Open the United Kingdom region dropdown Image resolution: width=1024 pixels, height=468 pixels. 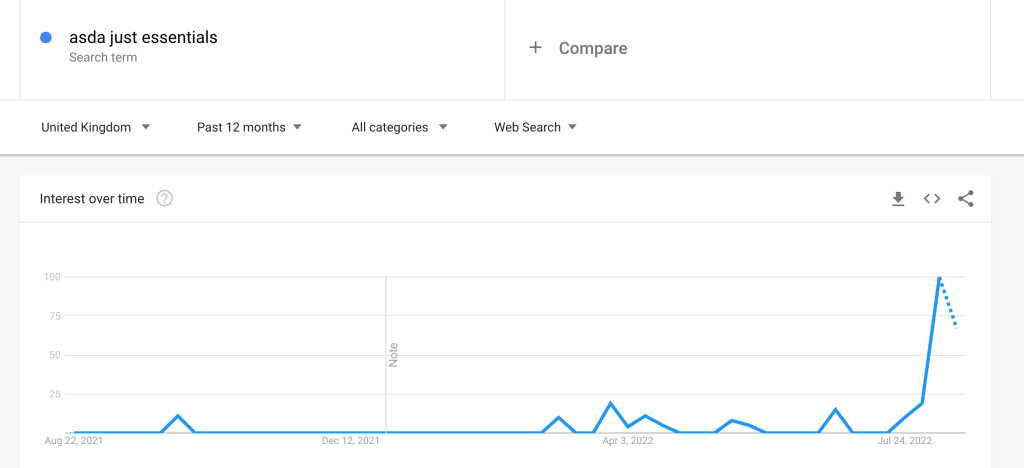(96, 127)
